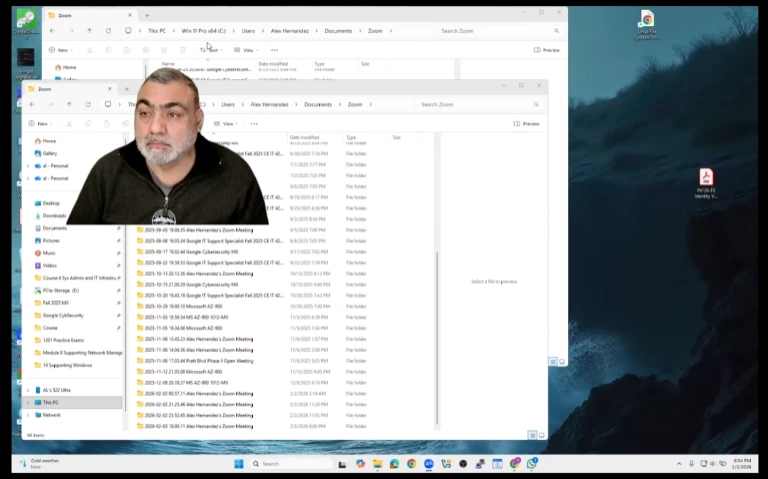The height and width of the screenshot is (479, 768).
Task: Open the View dropdown in the rear window
Action: 246,50
